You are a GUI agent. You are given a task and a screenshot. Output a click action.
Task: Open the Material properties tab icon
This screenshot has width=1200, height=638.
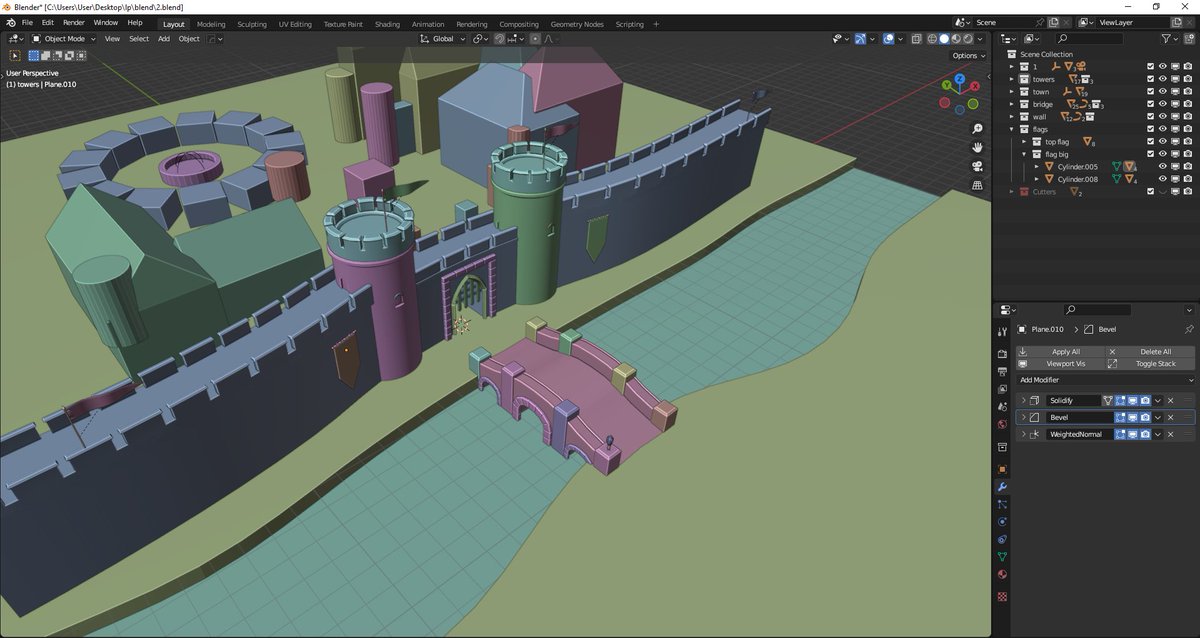coord(1002,574)
